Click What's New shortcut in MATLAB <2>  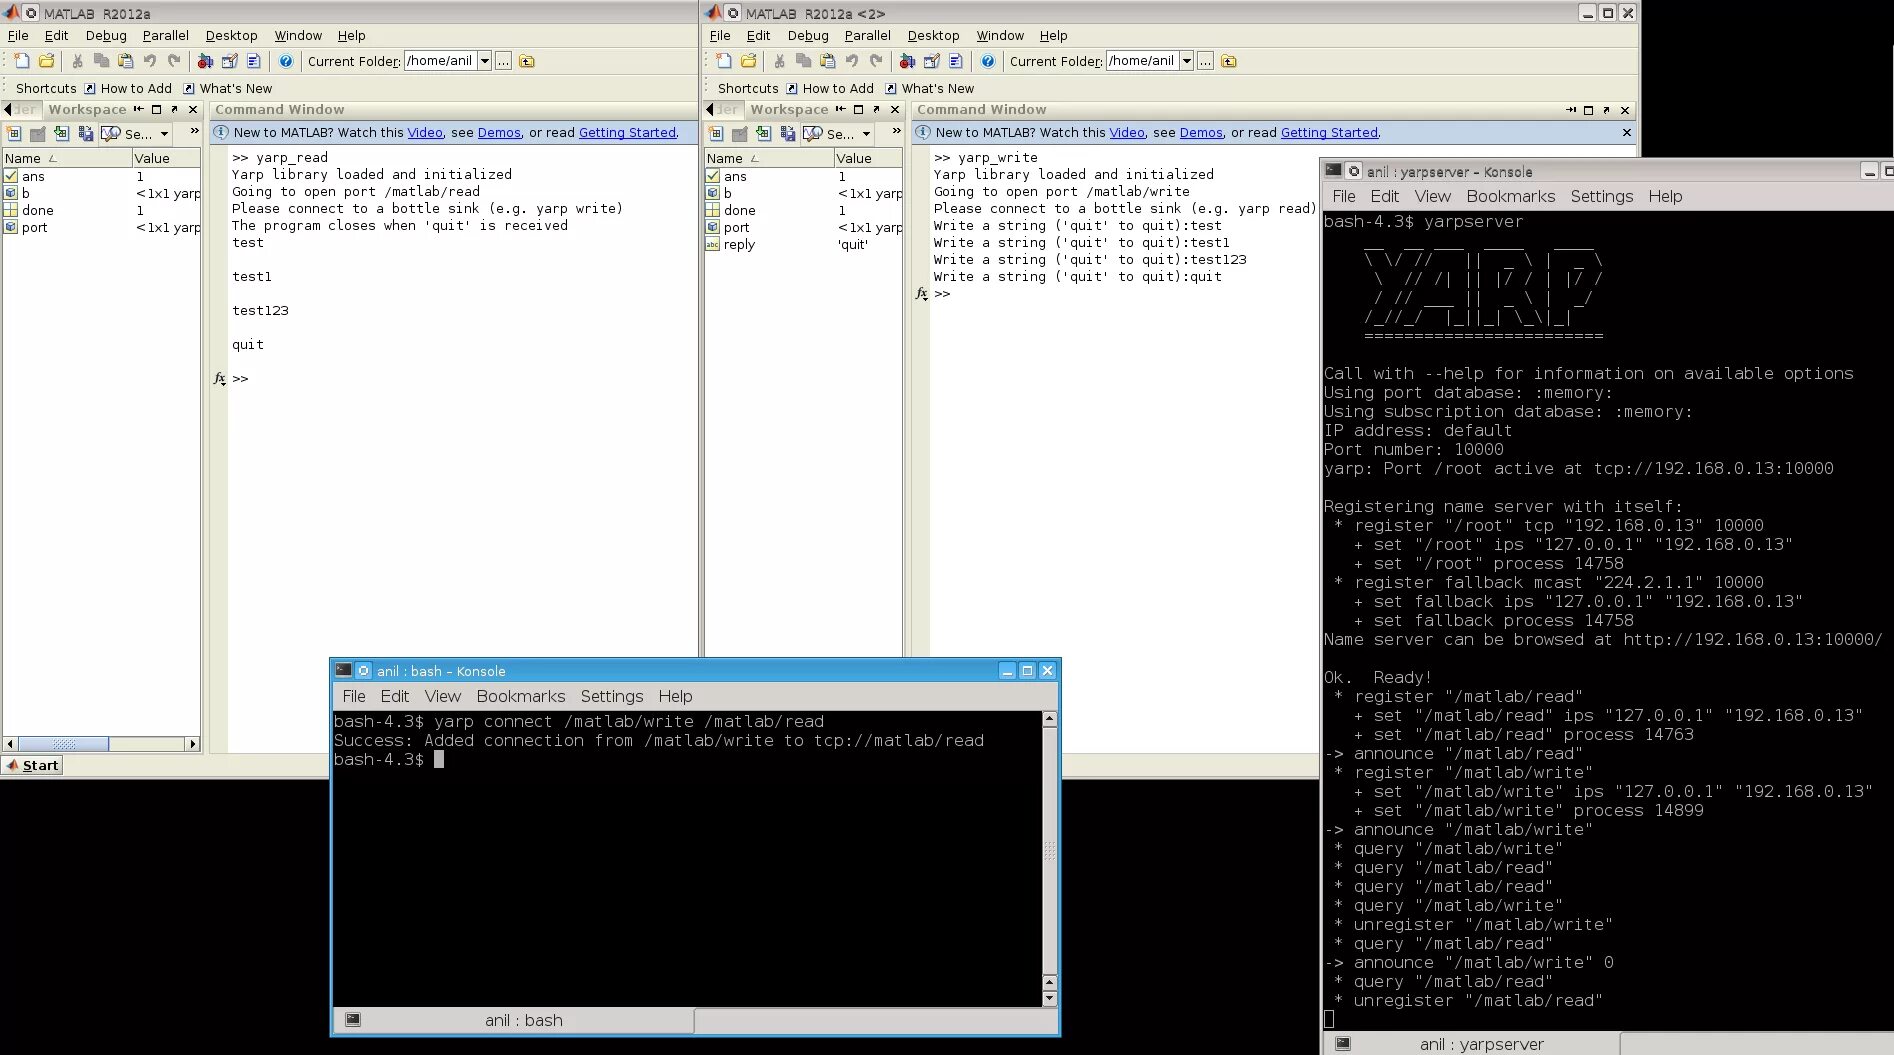[929, 88]
